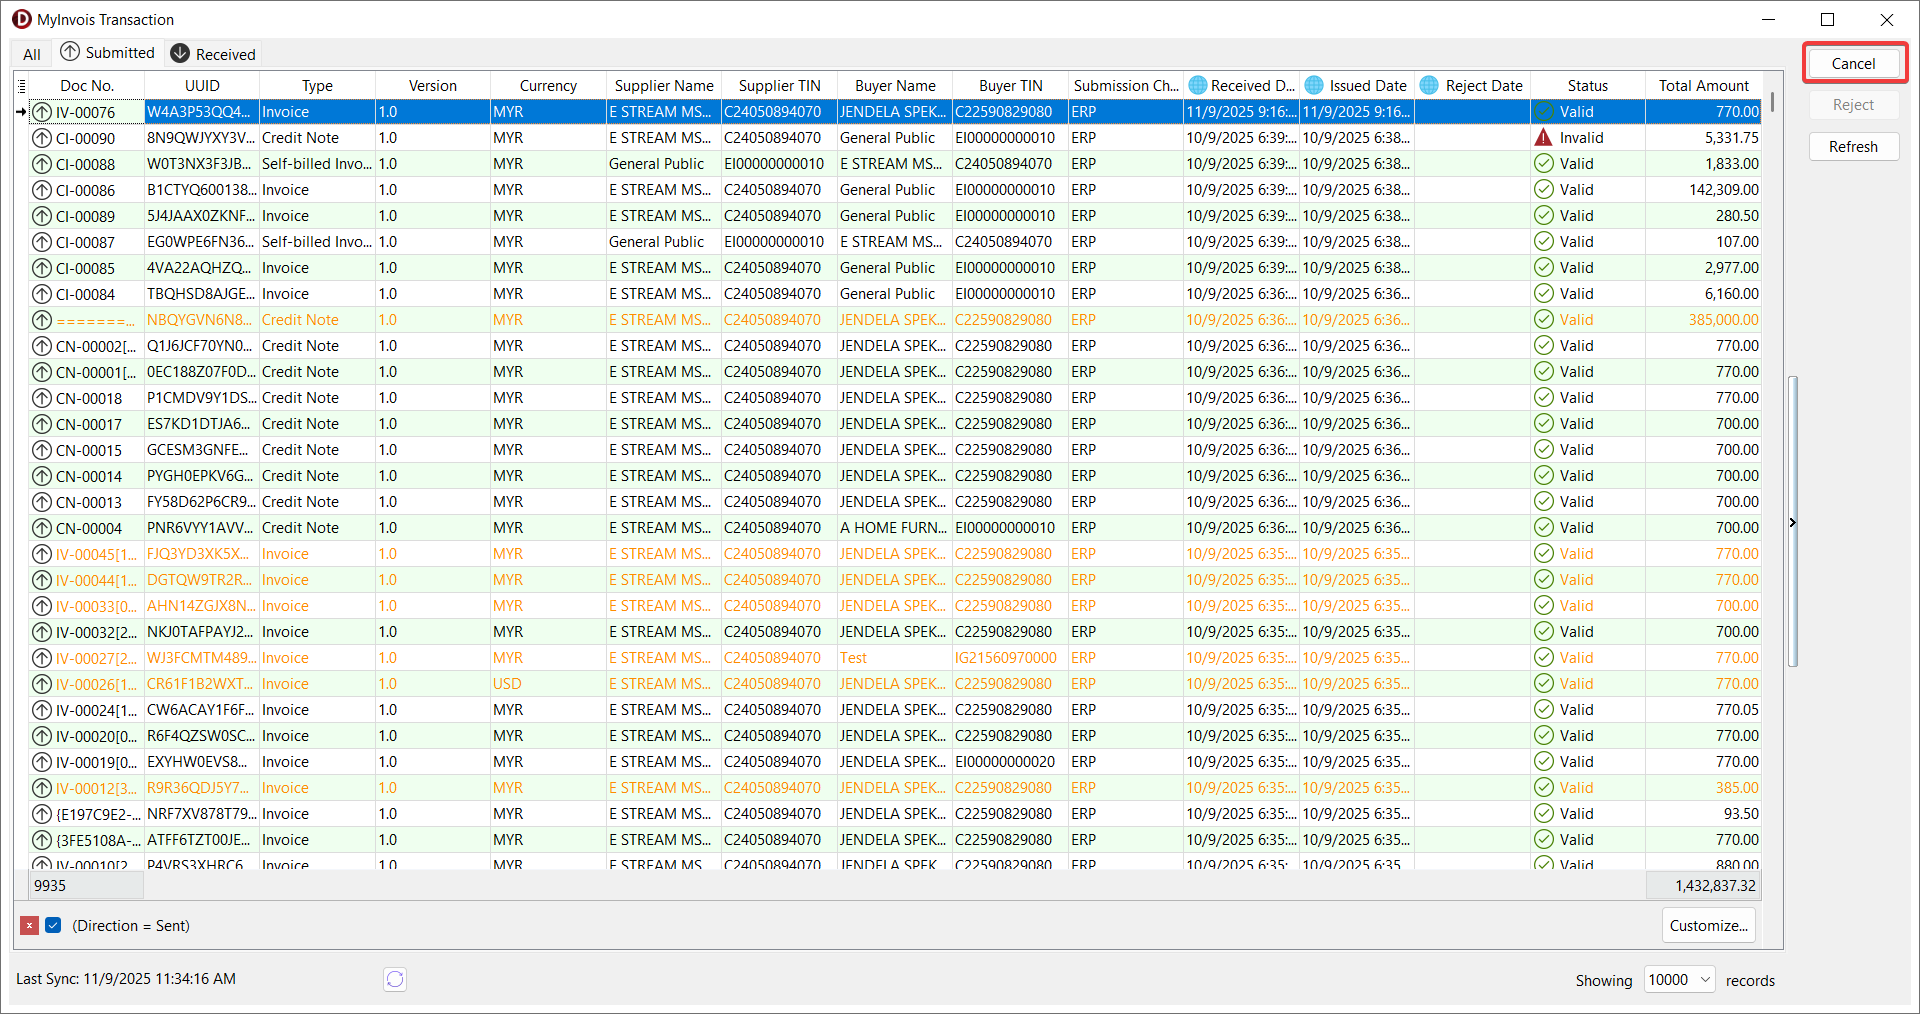The image size is (1920, 1014).
Task: Remove the filter with the red X icon
Action: click(x=30, y=926)
